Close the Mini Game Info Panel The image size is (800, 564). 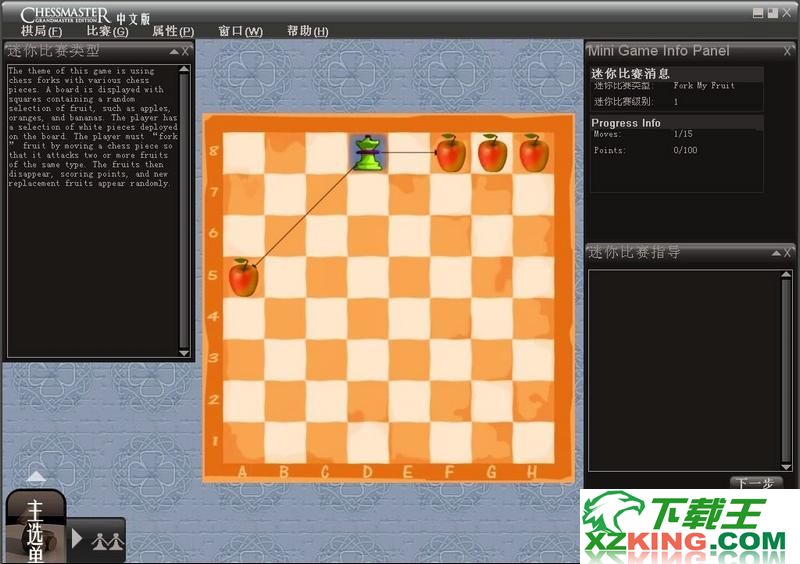(x=787, y=52)
